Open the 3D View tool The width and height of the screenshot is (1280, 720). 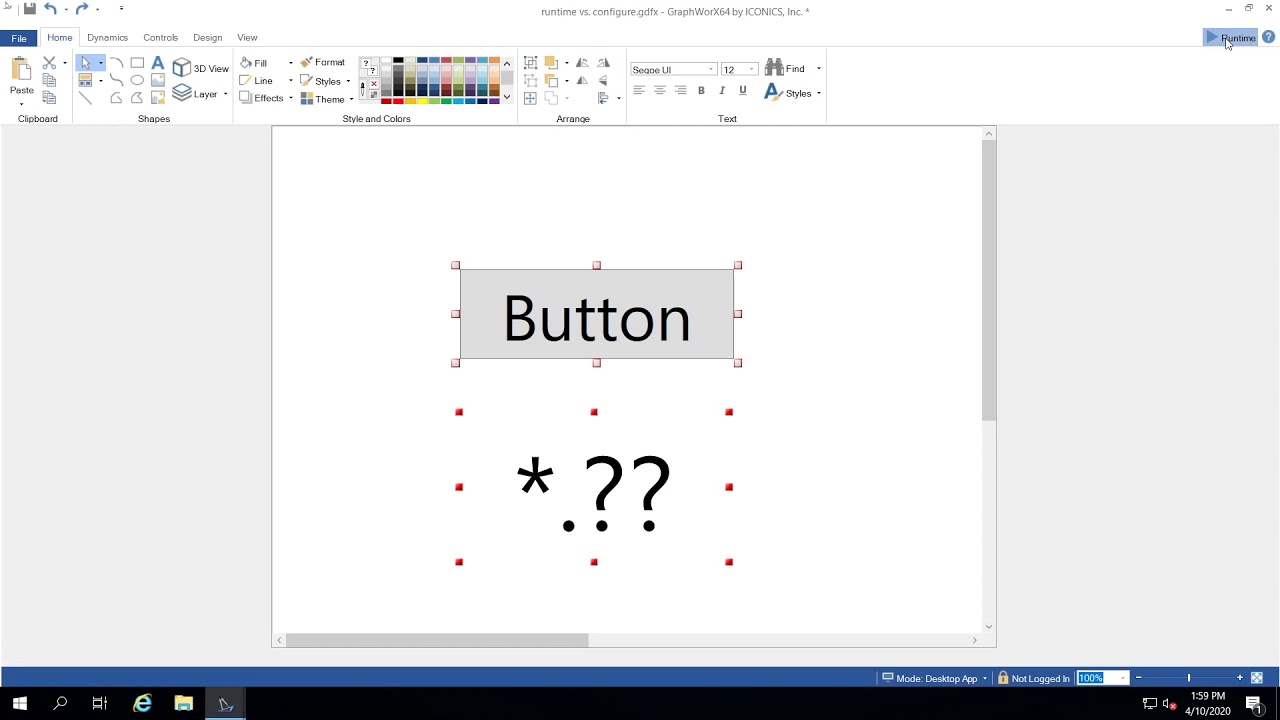200,68
